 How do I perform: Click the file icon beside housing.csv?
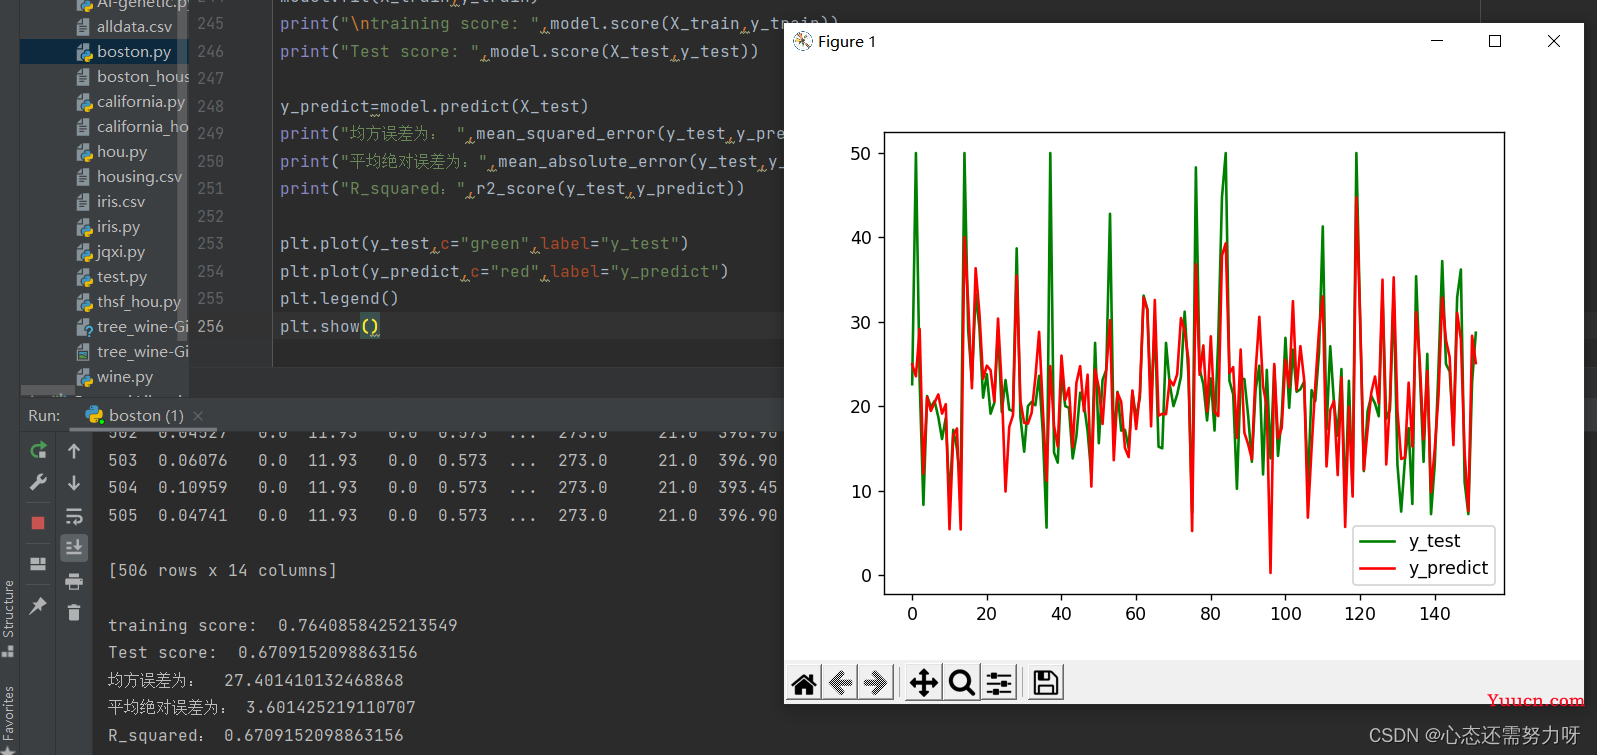[85, 177]
